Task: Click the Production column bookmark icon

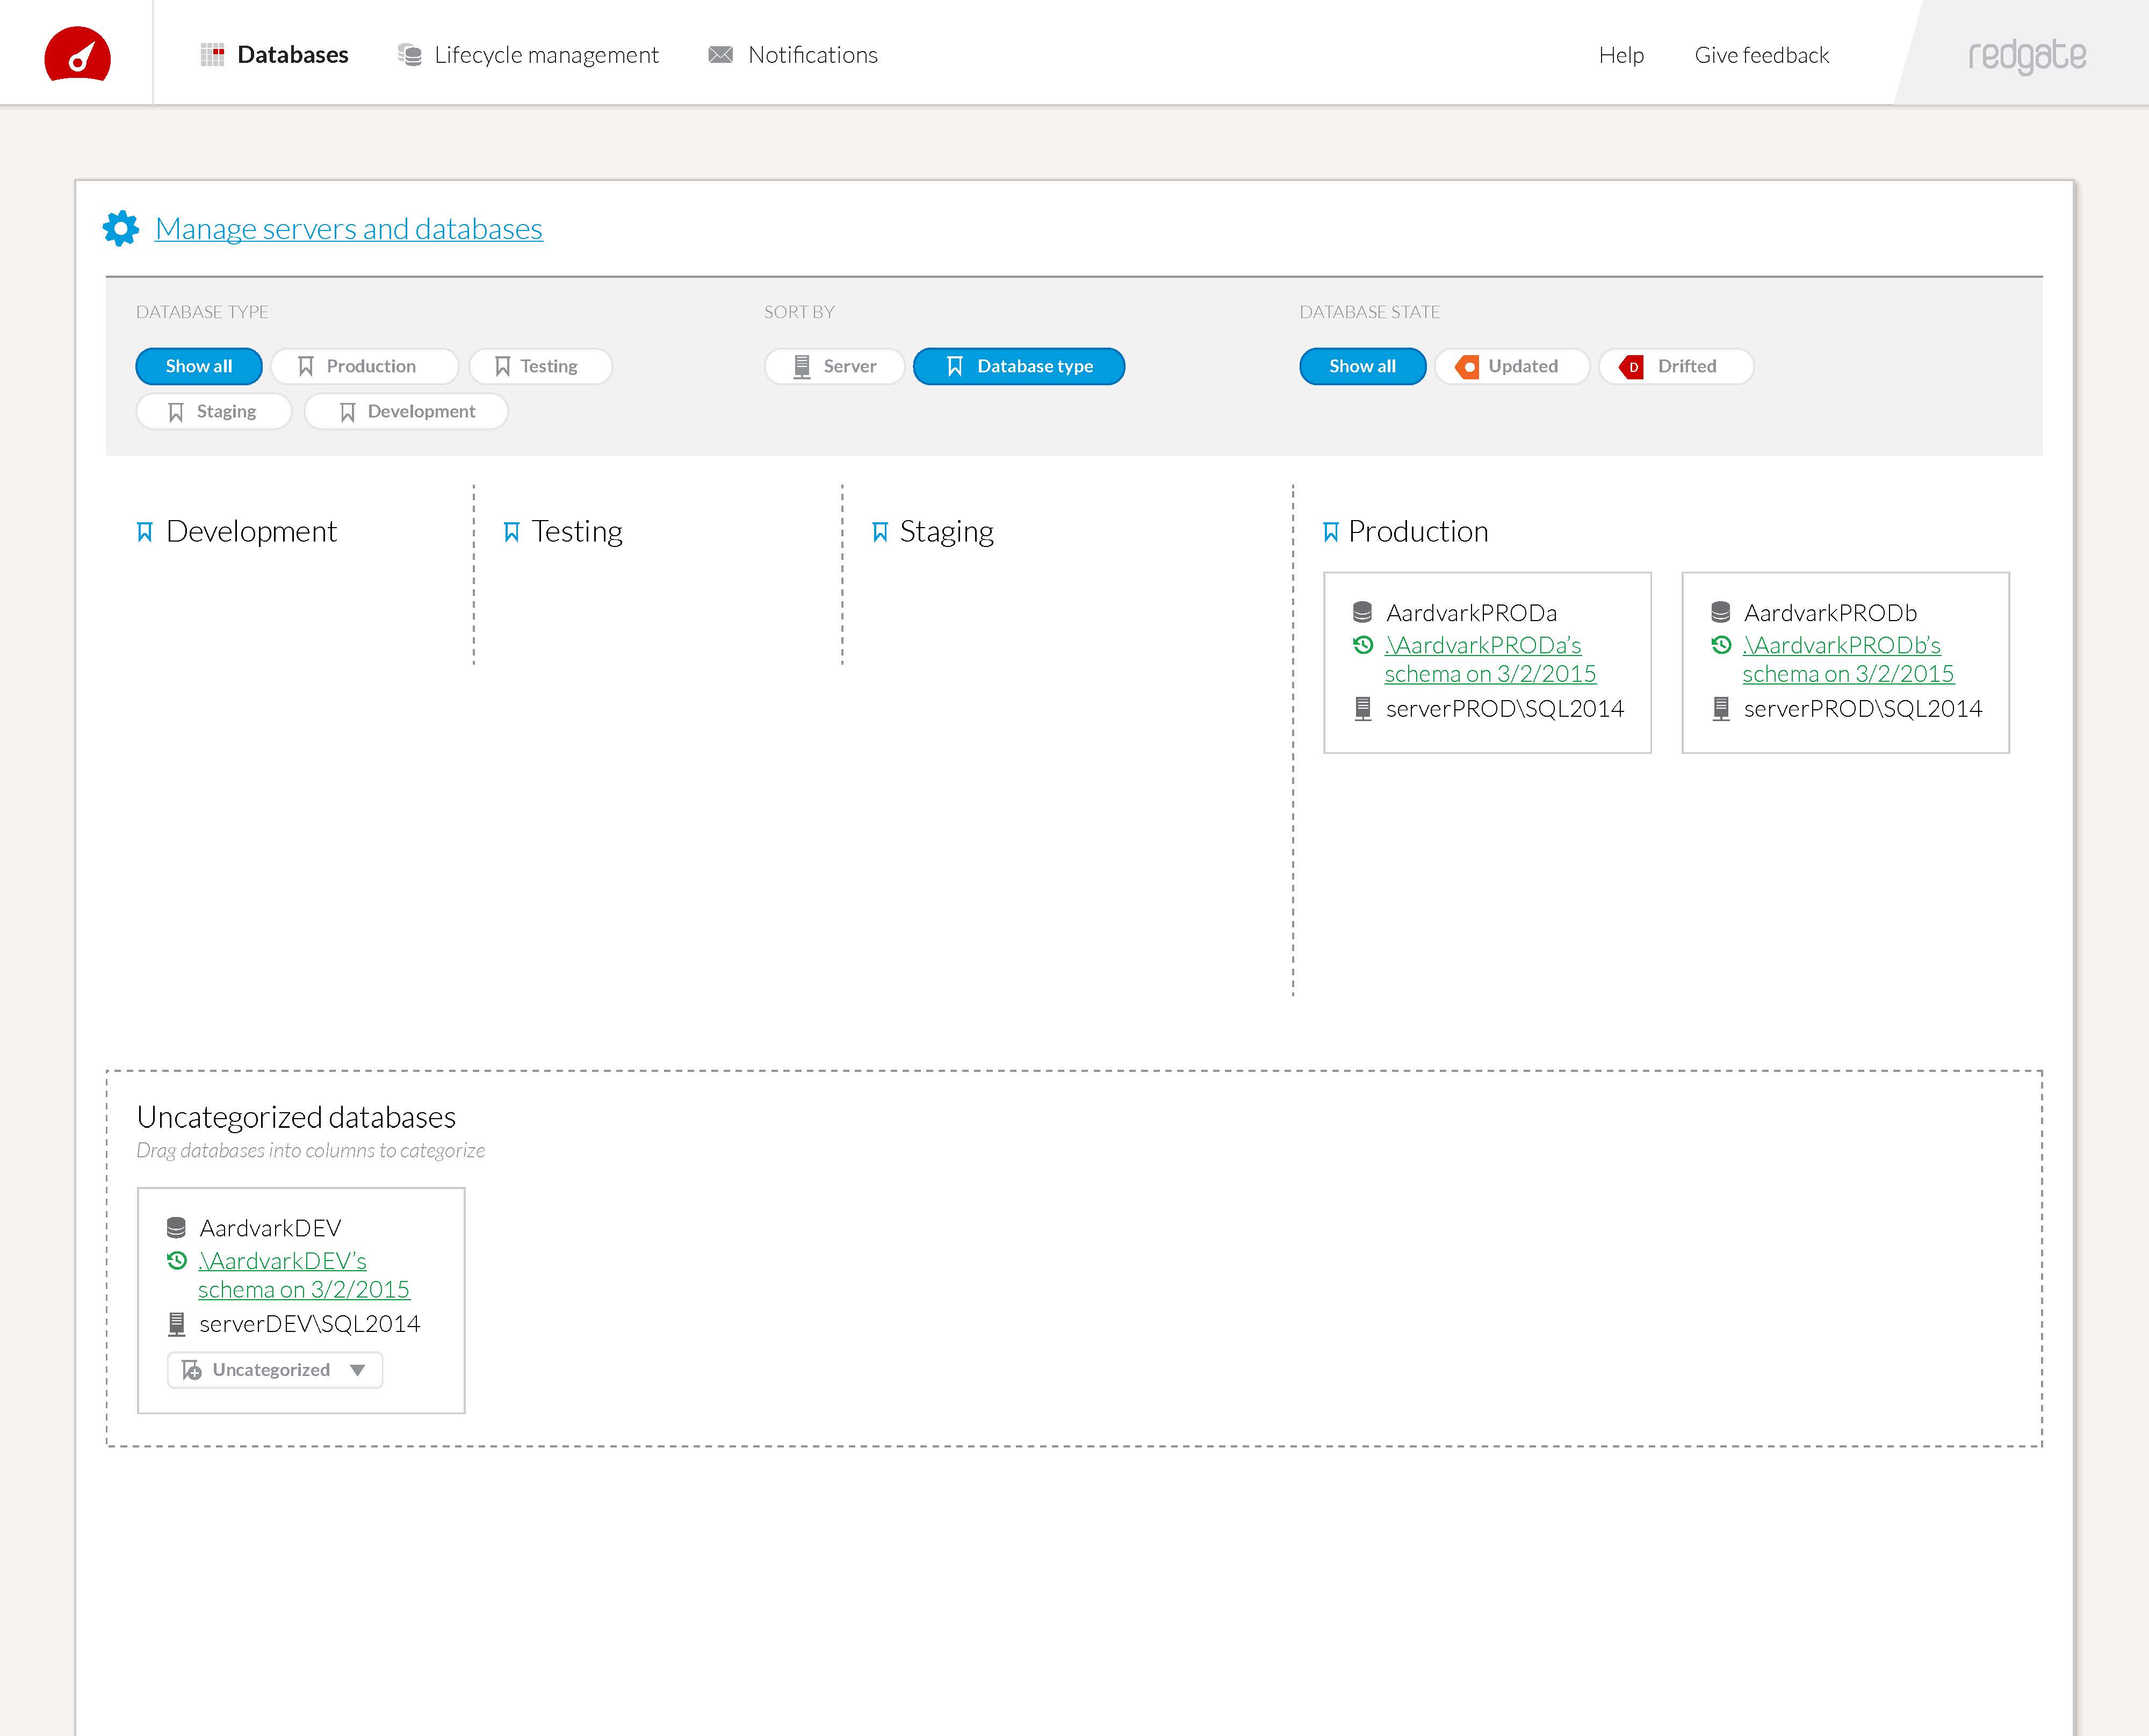Action: click(1330, 531)
